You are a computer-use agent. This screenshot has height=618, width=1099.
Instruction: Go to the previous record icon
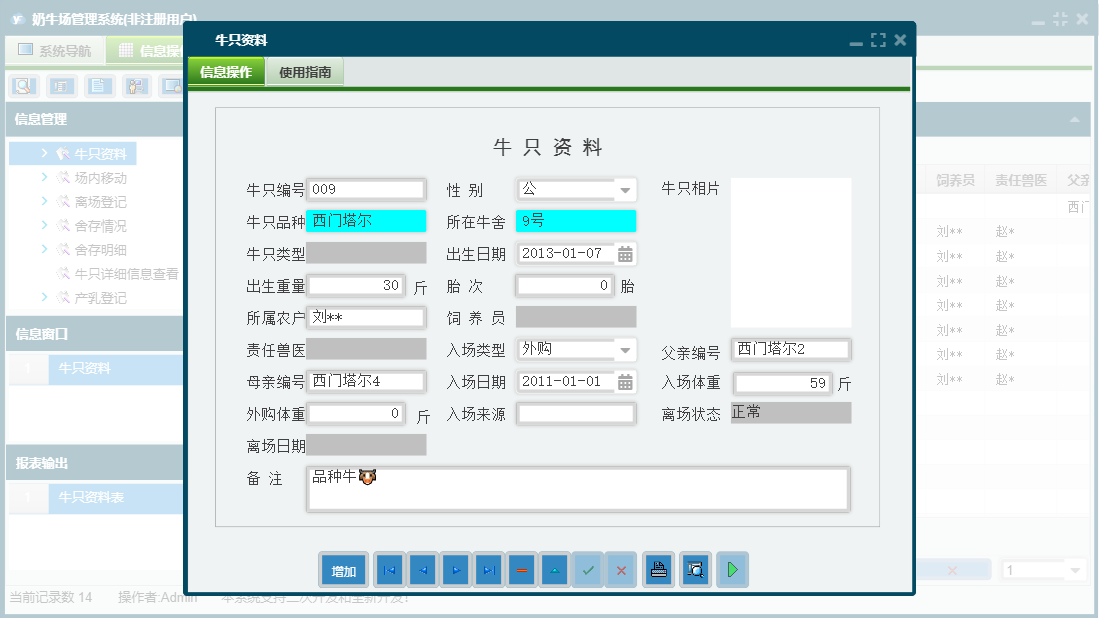click(421, 570)
